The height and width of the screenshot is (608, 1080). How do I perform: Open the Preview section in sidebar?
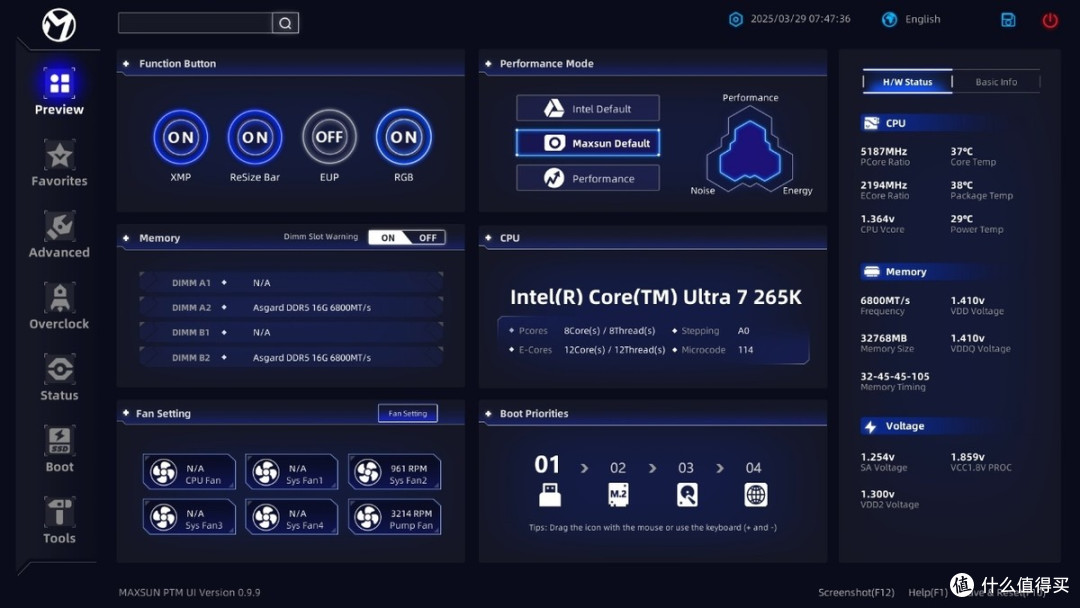click(59, 91)
